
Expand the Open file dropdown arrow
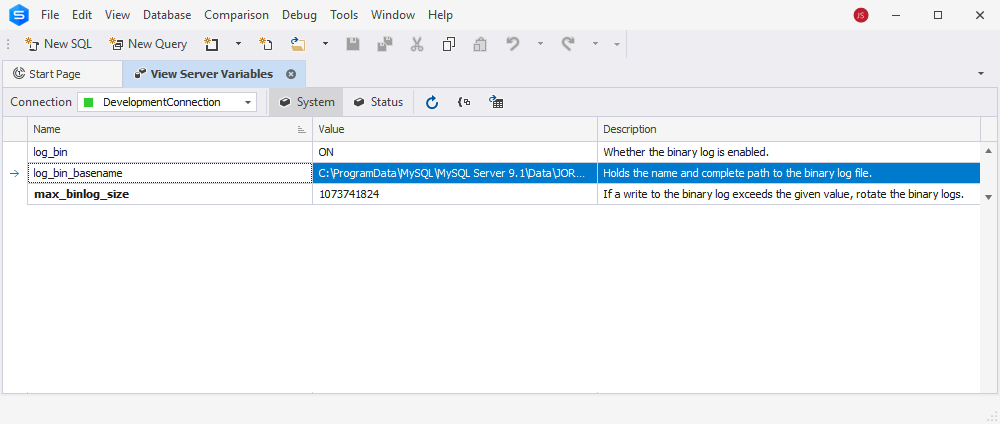pos(325,44)
